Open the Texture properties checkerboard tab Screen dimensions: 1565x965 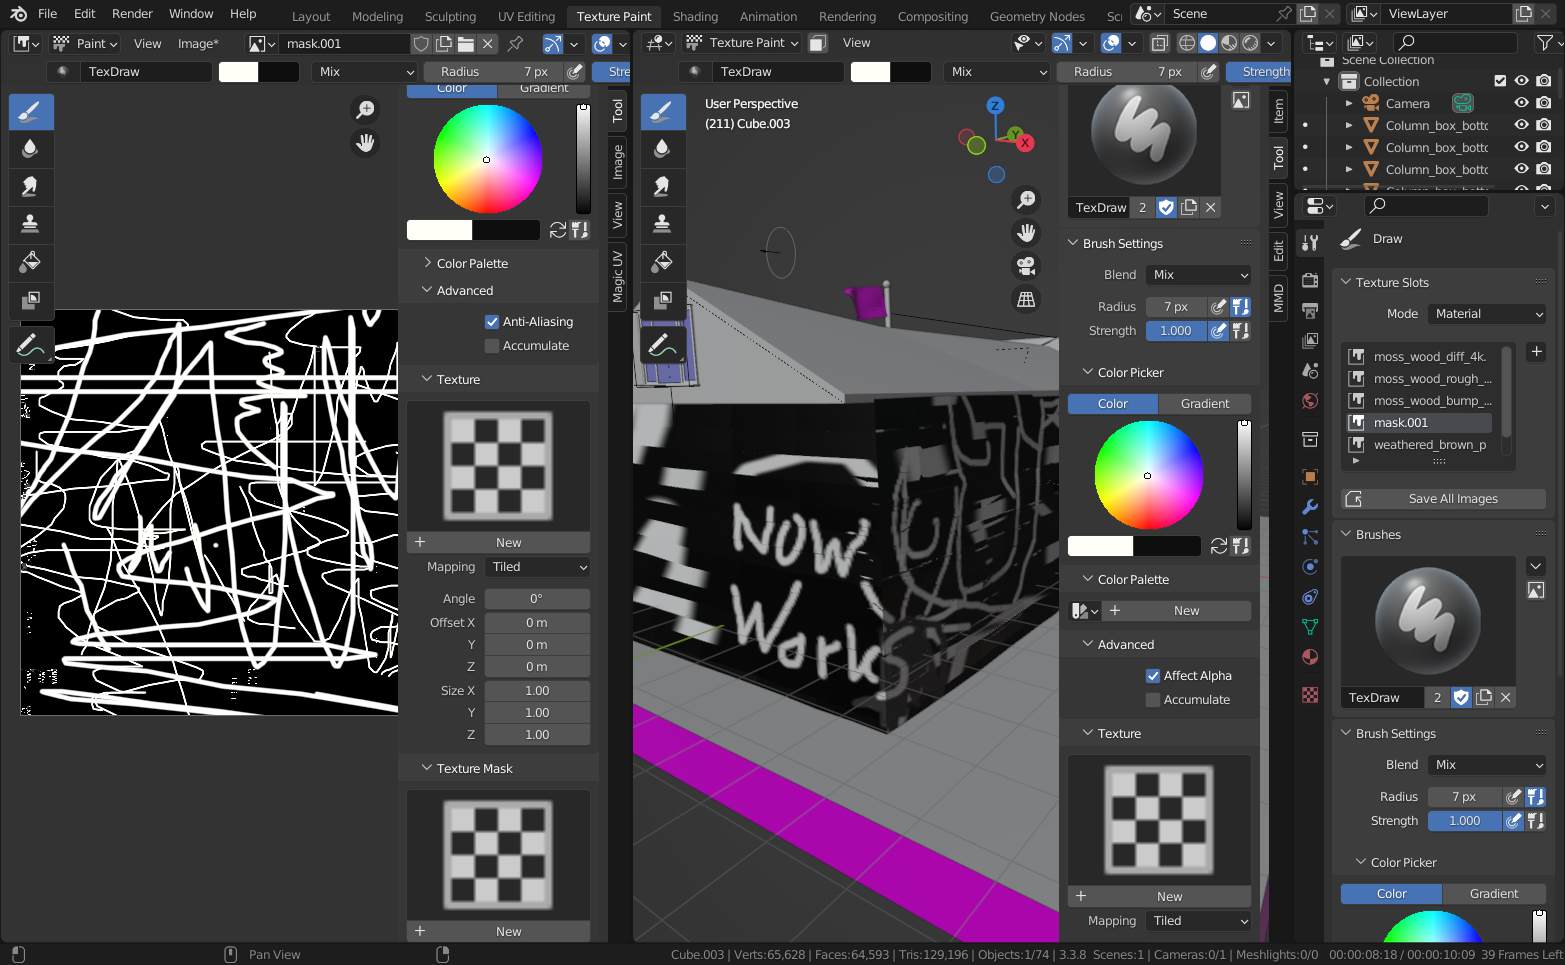[x=1310, y=694]
